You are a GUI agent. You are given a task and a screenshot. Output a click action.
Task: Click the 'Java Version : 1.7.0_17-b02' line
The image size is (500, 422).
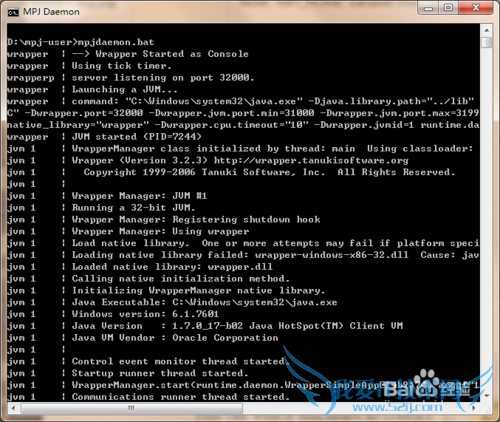click(237, 326)
